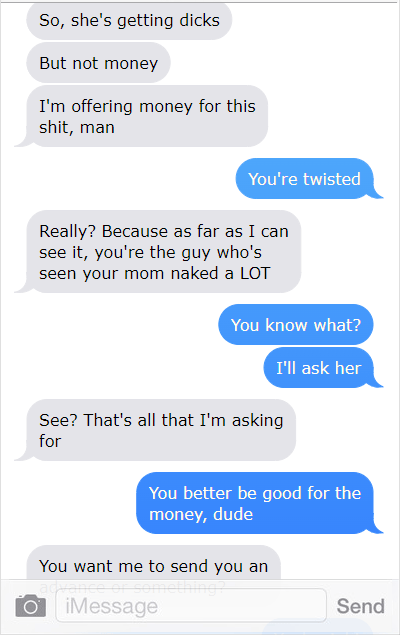Select the "But not money" message bubble
This screenshot has width=400, height=635.
point(98,63)
